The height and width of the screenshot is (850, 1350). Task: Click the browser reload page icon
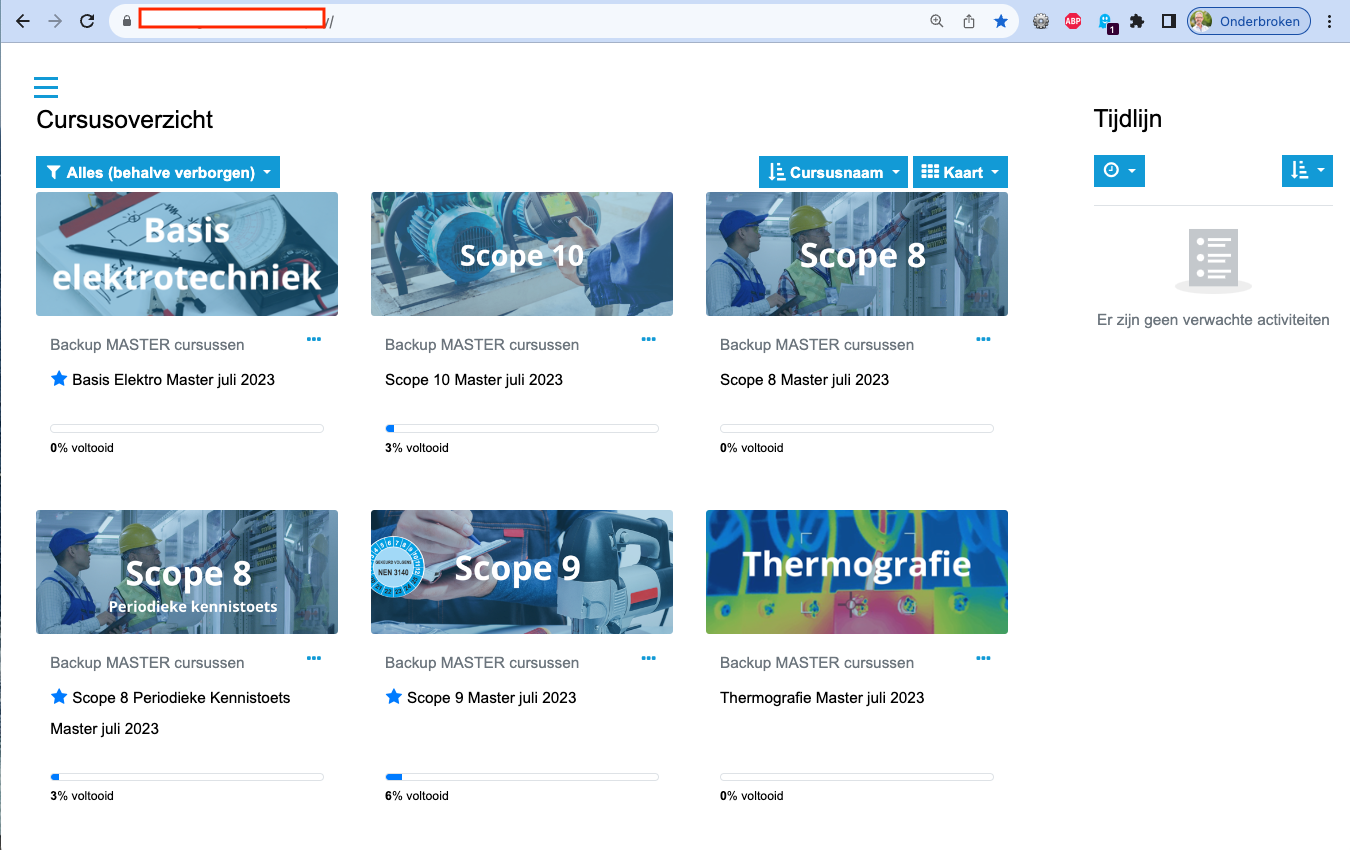tap(87, 21)
